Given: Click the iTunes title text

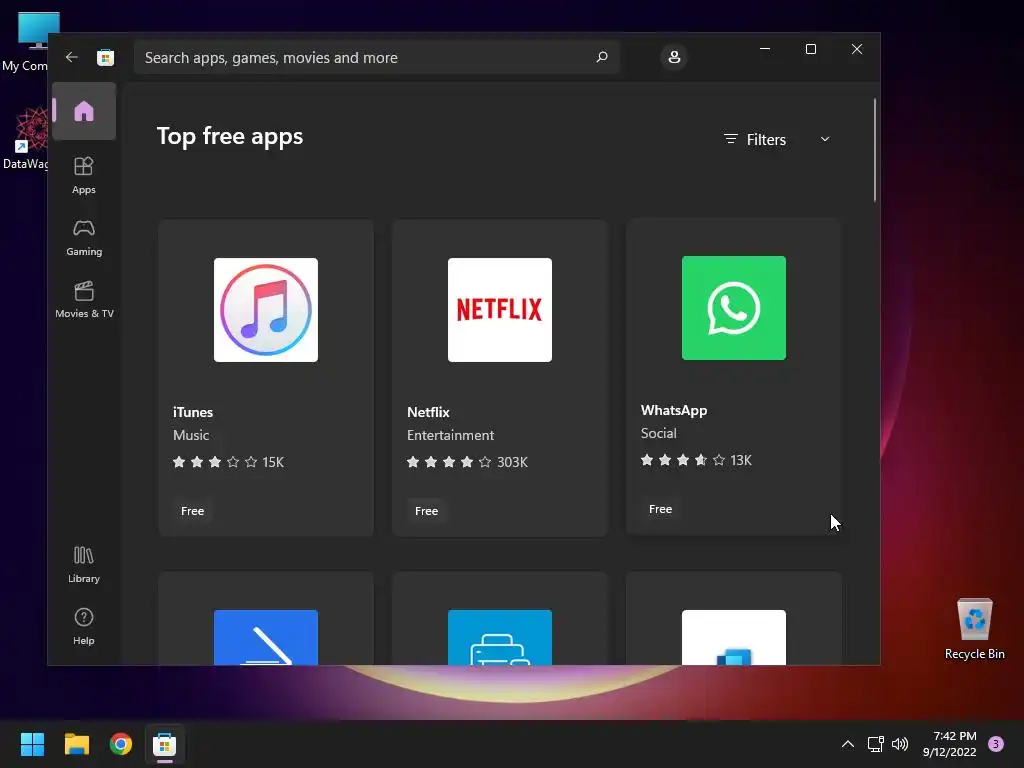Looking at the screenshot, I should (193, 412).
